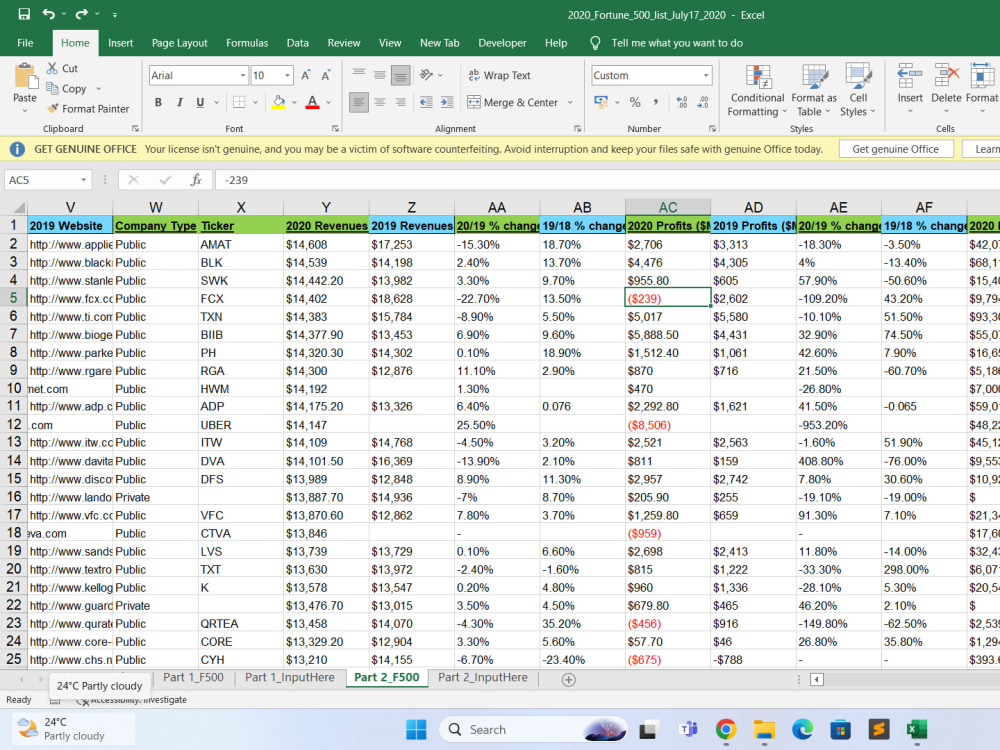This screenshot has width=1000, height=750.
Task: Toggle bold formatting
Action: (x=158, y=103)
